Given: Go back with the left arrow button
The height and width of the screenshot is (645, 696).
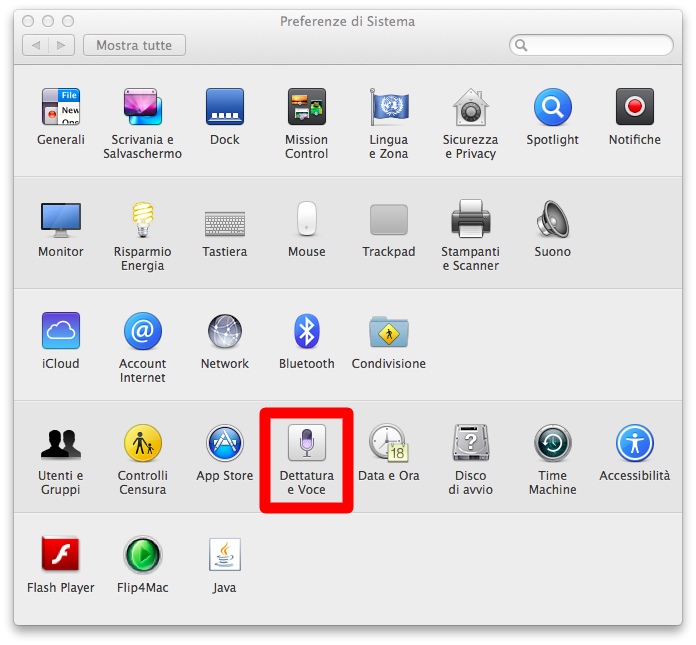Looking at the screenshot, I should click(x=36, y=45).
